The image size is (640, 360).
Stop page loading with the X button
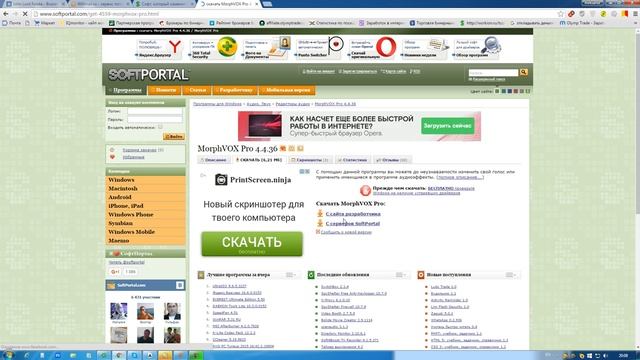point(24,13)
